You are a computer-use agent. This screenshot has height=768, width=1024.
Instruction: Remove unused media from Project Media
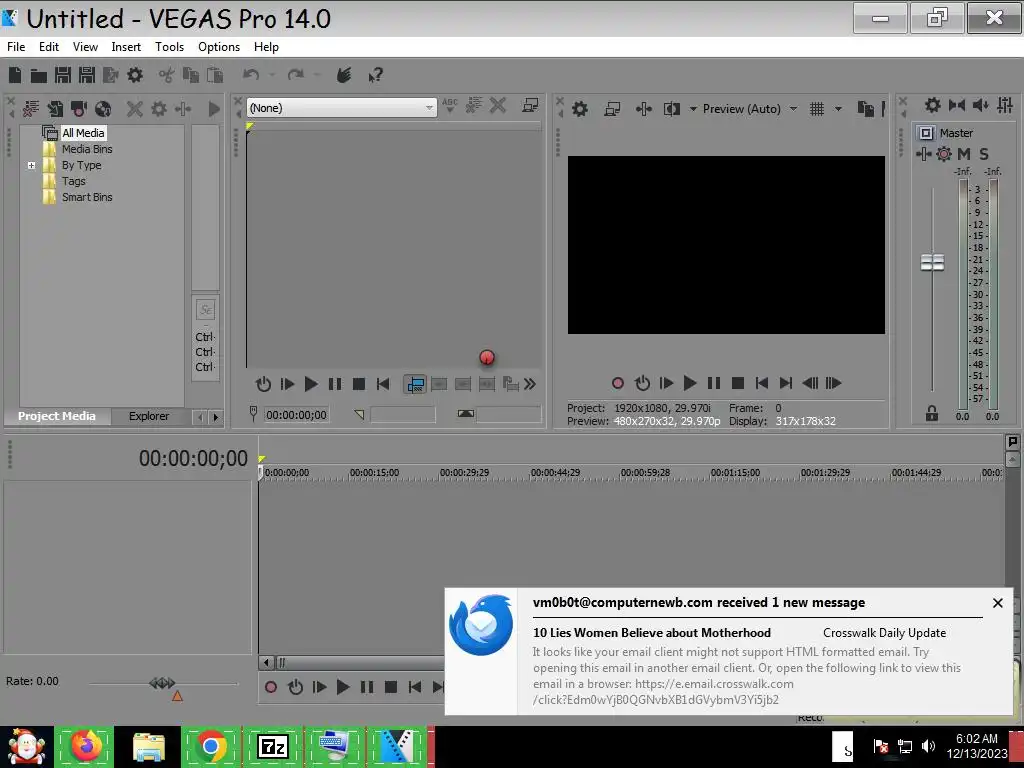31,108
